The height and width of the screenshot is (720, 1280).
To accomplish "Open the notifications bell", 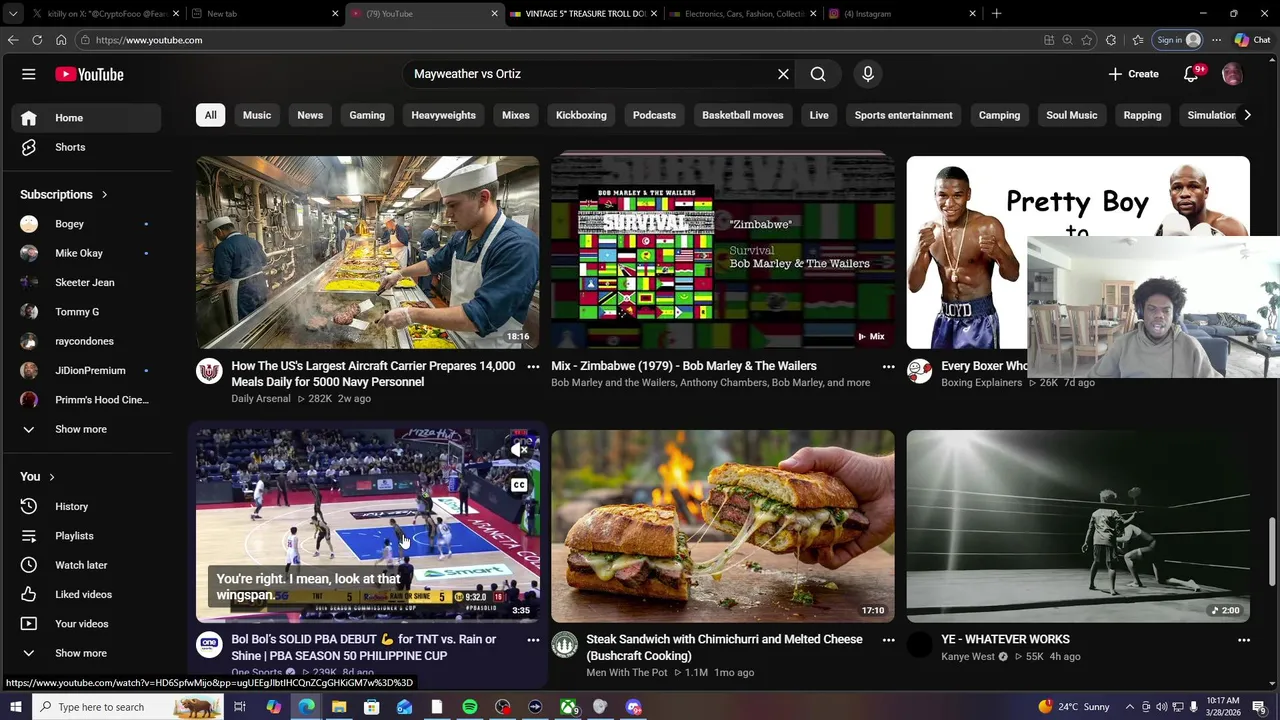I will pos(1191,74).
